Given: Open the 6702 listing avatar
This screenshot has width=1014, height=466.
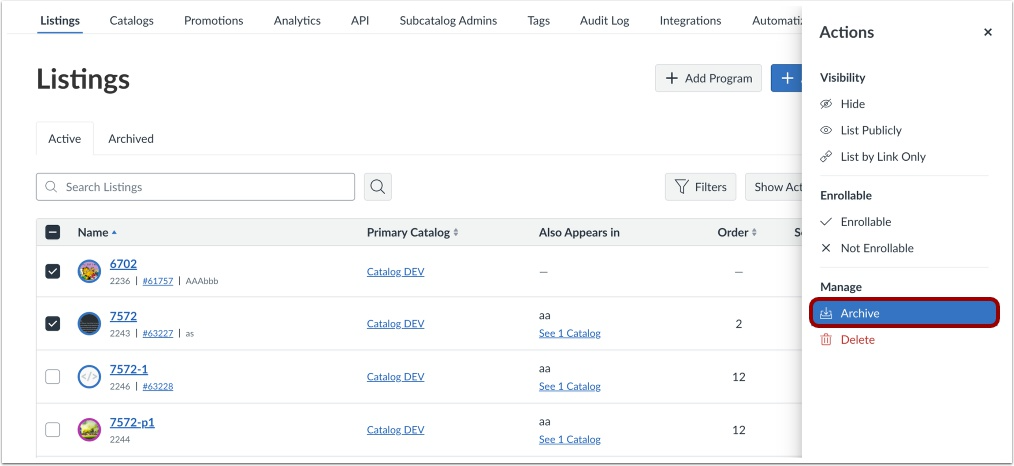Looking at the screenshot, I should 89,271.
